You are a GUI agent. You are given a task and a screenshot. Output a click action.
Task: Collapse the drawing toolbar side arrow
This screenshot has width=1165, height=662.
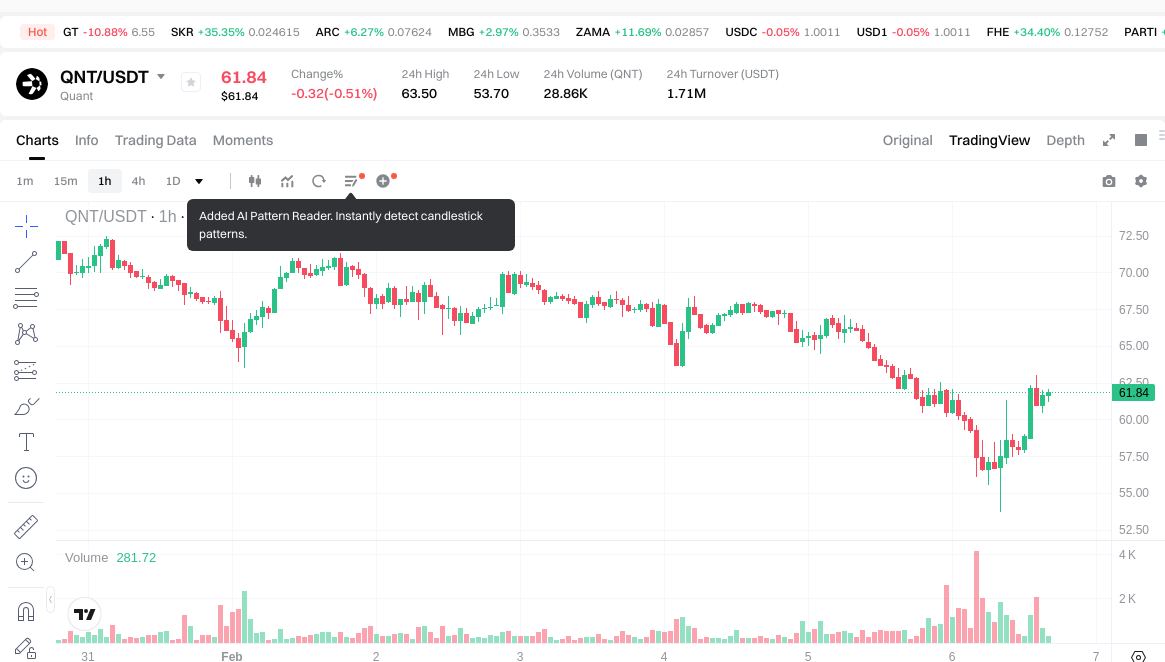(51, 599)
